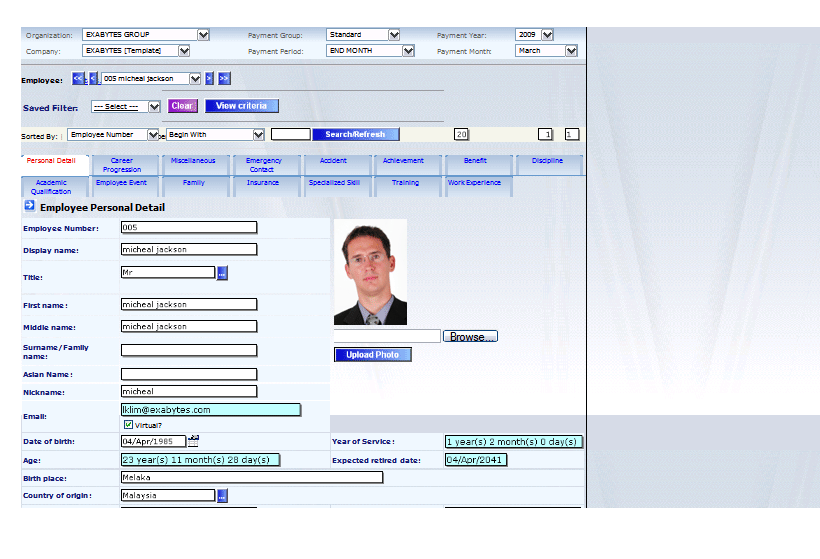Open Title lookup ellipsis button
820x559 pixels.
point(223,273)
